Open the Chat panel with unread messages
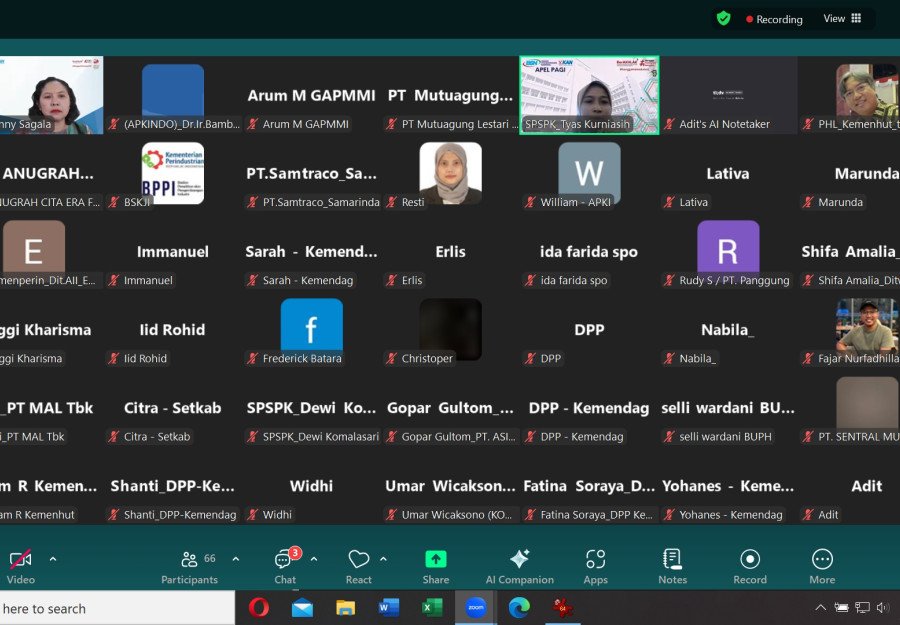The height and width of the screenshot is (625, 900). 285,566
